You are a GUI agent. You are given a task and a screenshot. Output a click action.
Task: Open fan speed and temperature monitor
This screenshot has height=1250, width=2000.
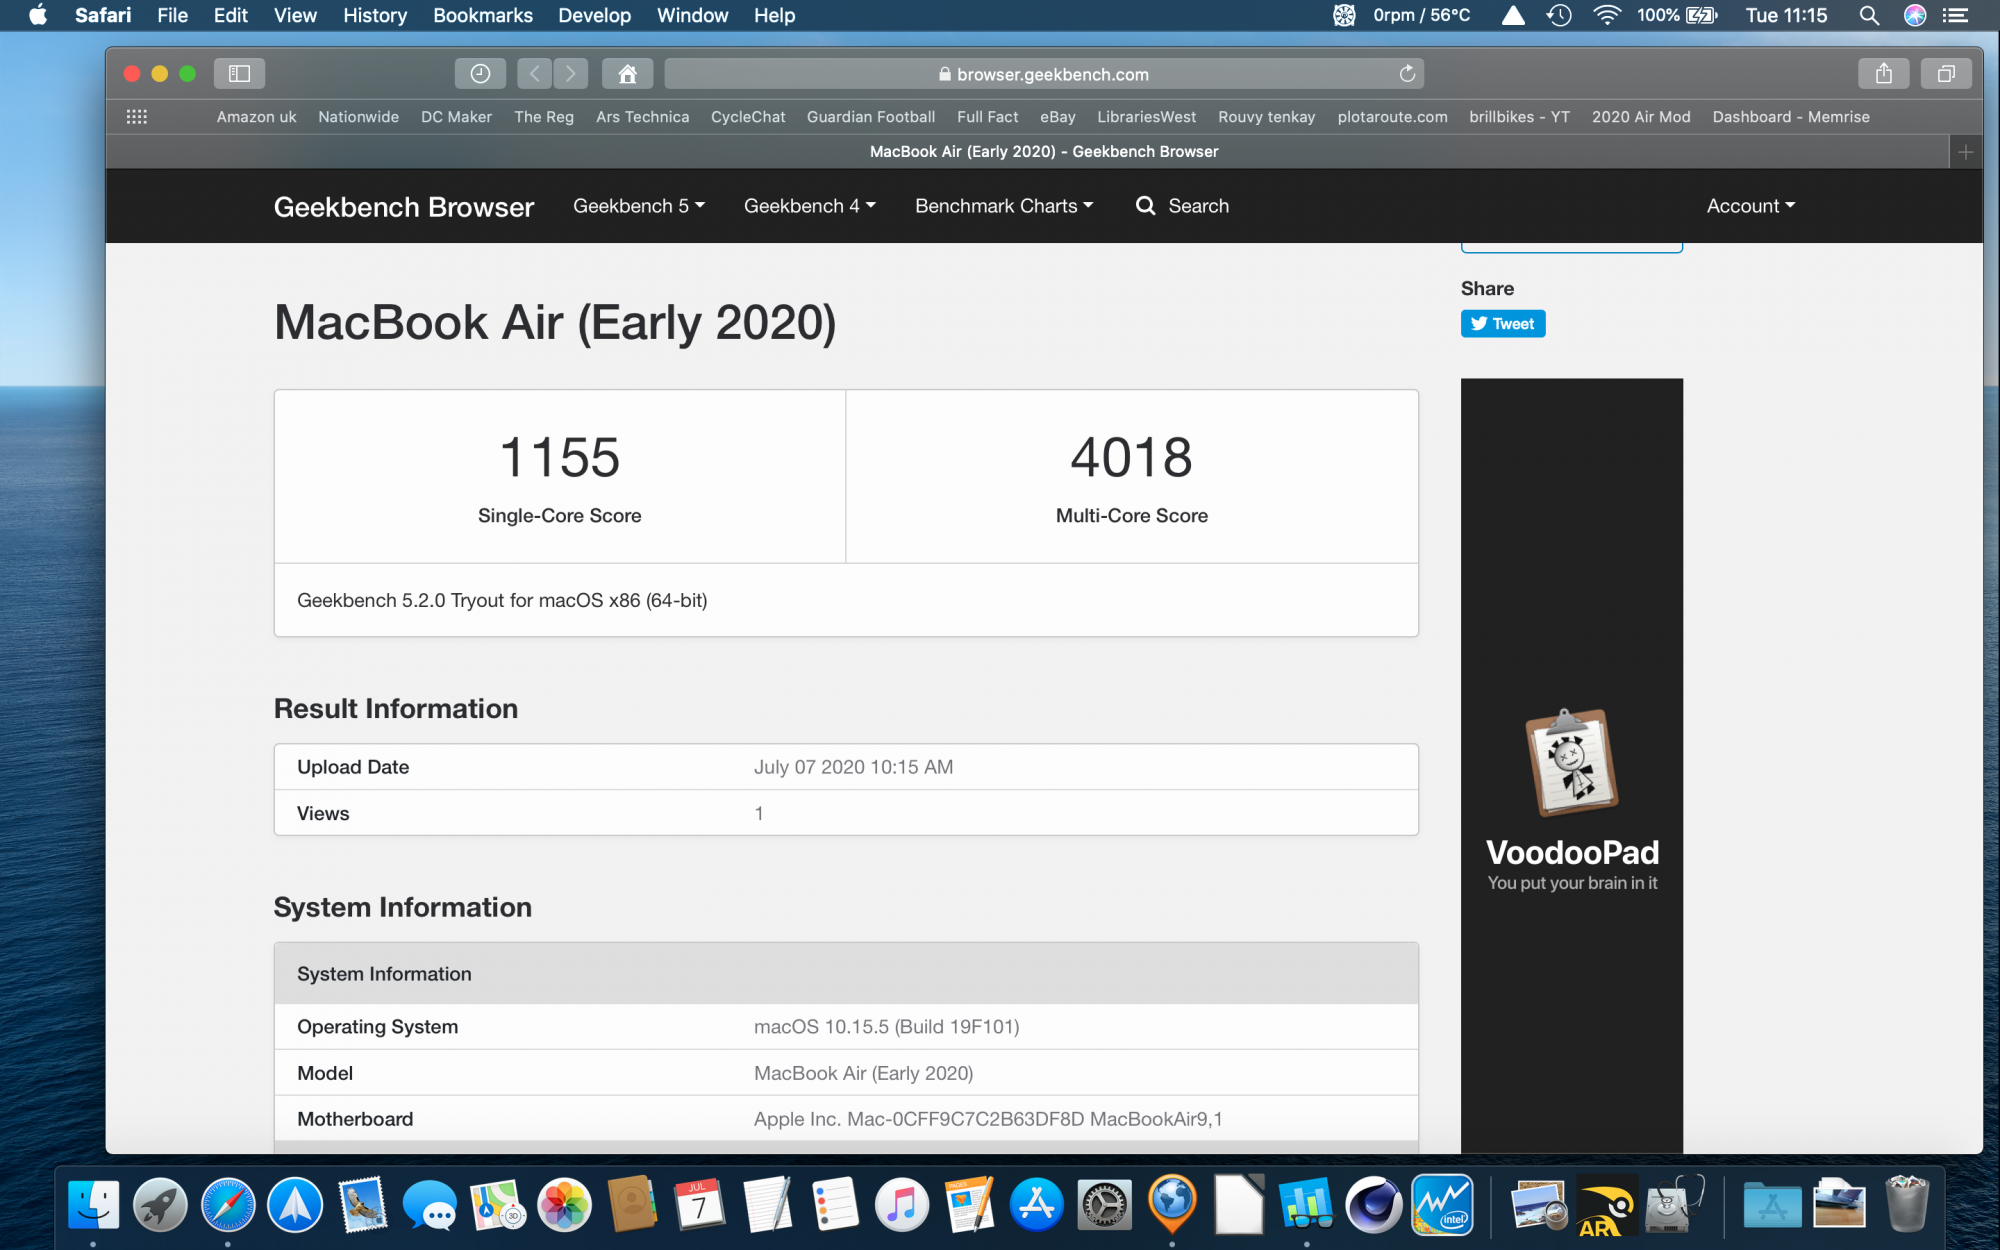(1401, 15)
